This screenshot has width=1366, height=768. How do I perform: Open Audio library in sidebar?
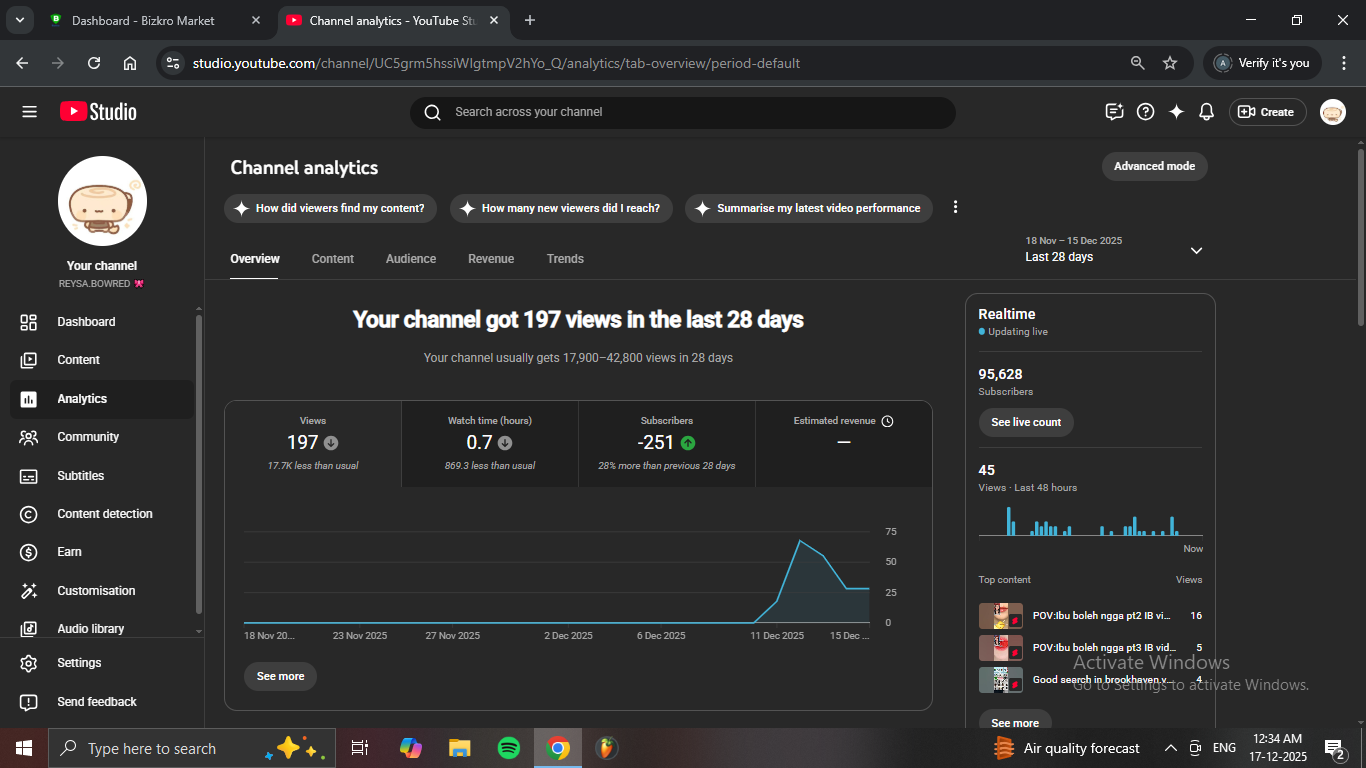(90, 629)
